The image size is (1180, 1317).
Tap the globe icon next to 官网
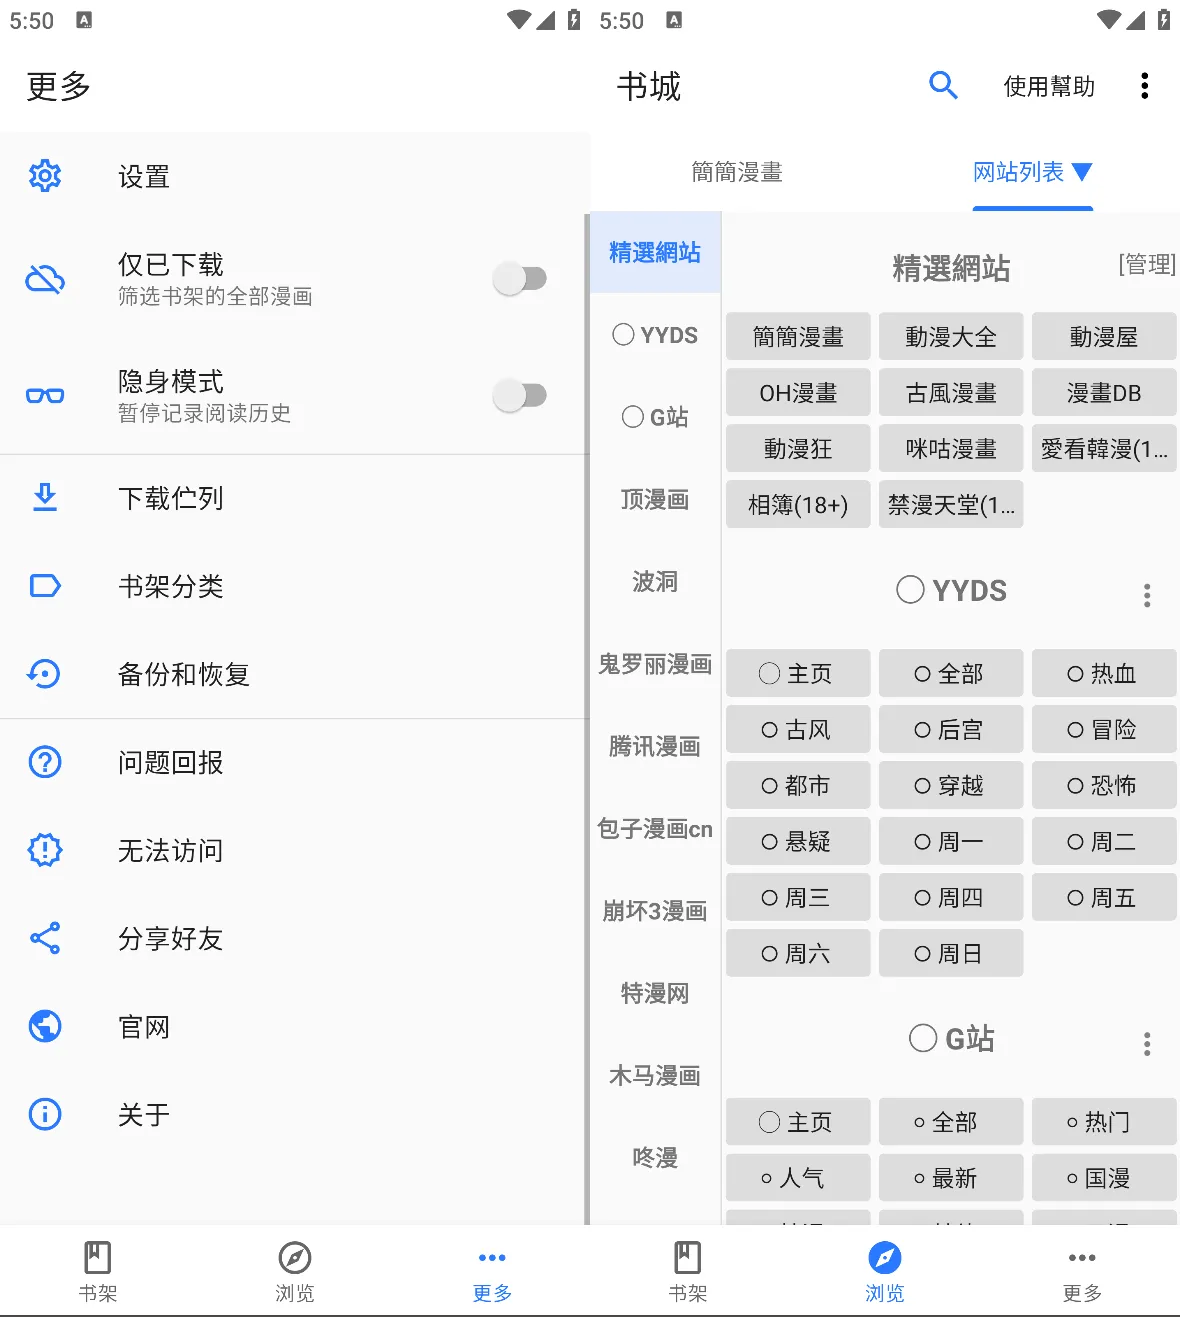44,1026
